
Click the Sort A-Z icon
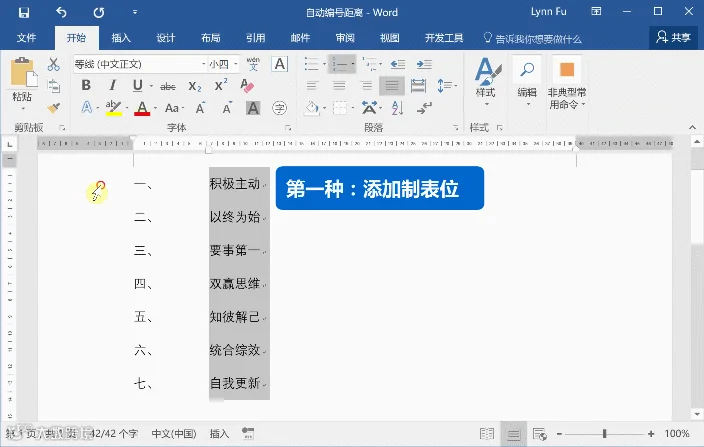[x=397, y=108]
